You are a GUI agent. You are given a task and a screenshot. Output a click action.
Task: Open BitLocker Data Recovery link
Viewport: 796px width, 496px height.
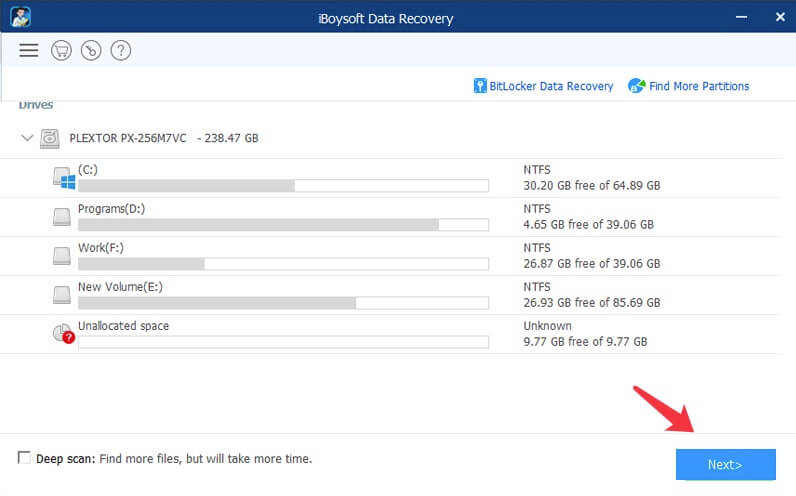tap(551, 86)
